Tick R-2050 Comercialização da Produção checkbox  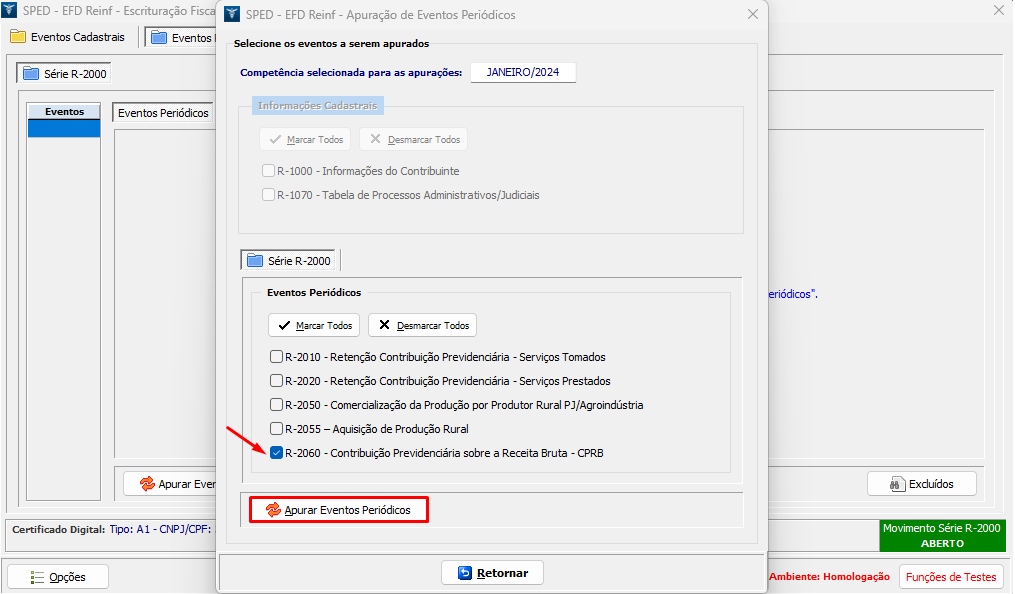click(x=276, y=405)
